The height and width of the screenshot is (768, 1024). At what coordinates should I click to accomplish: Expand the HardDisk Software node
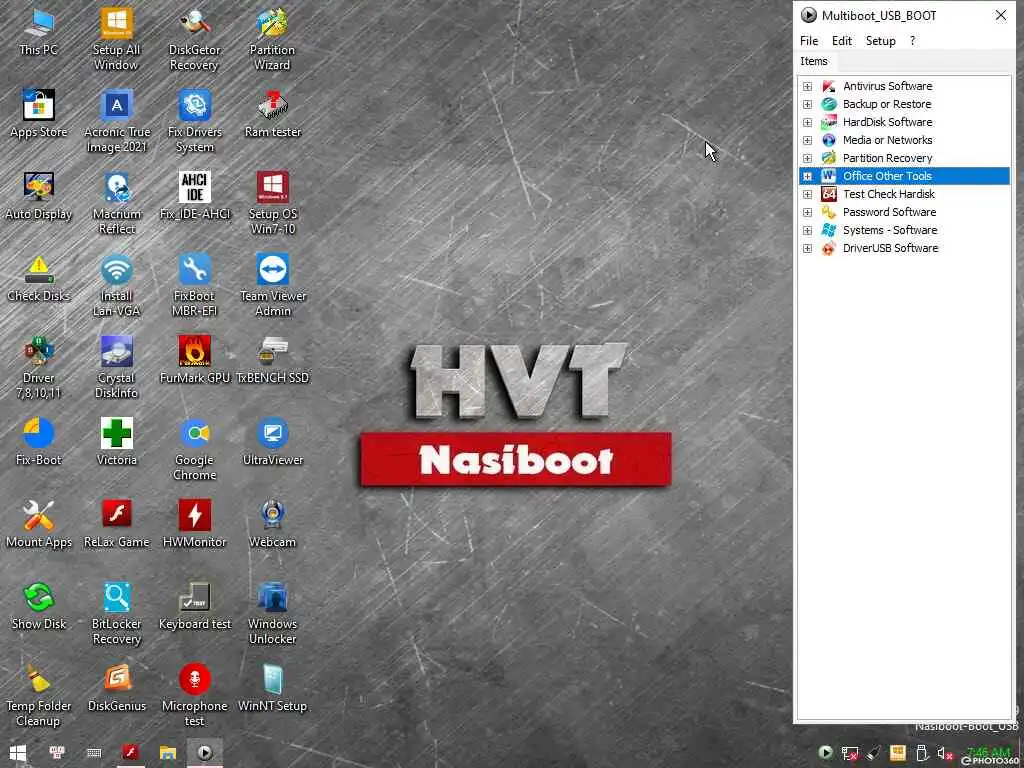pos(807,122)
